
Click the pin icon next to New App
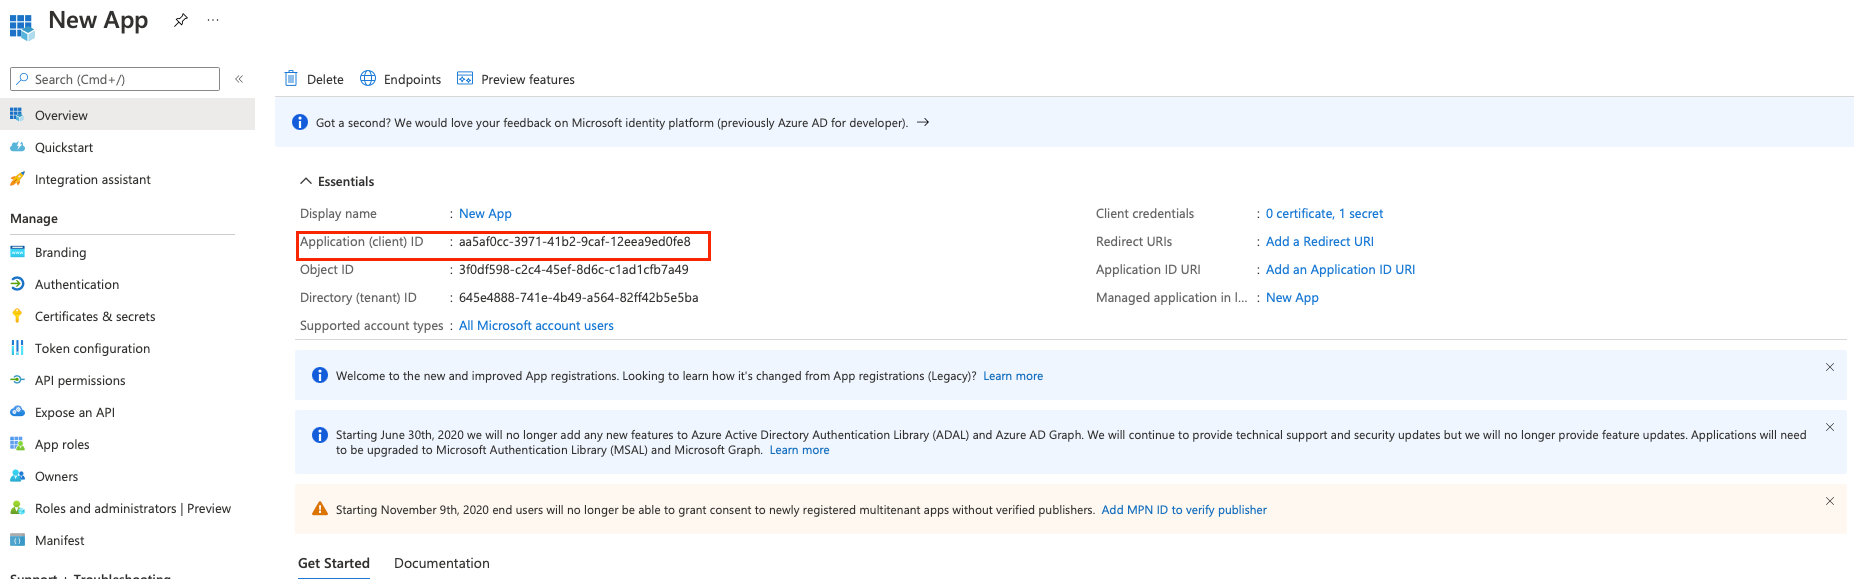click(180, 20)
